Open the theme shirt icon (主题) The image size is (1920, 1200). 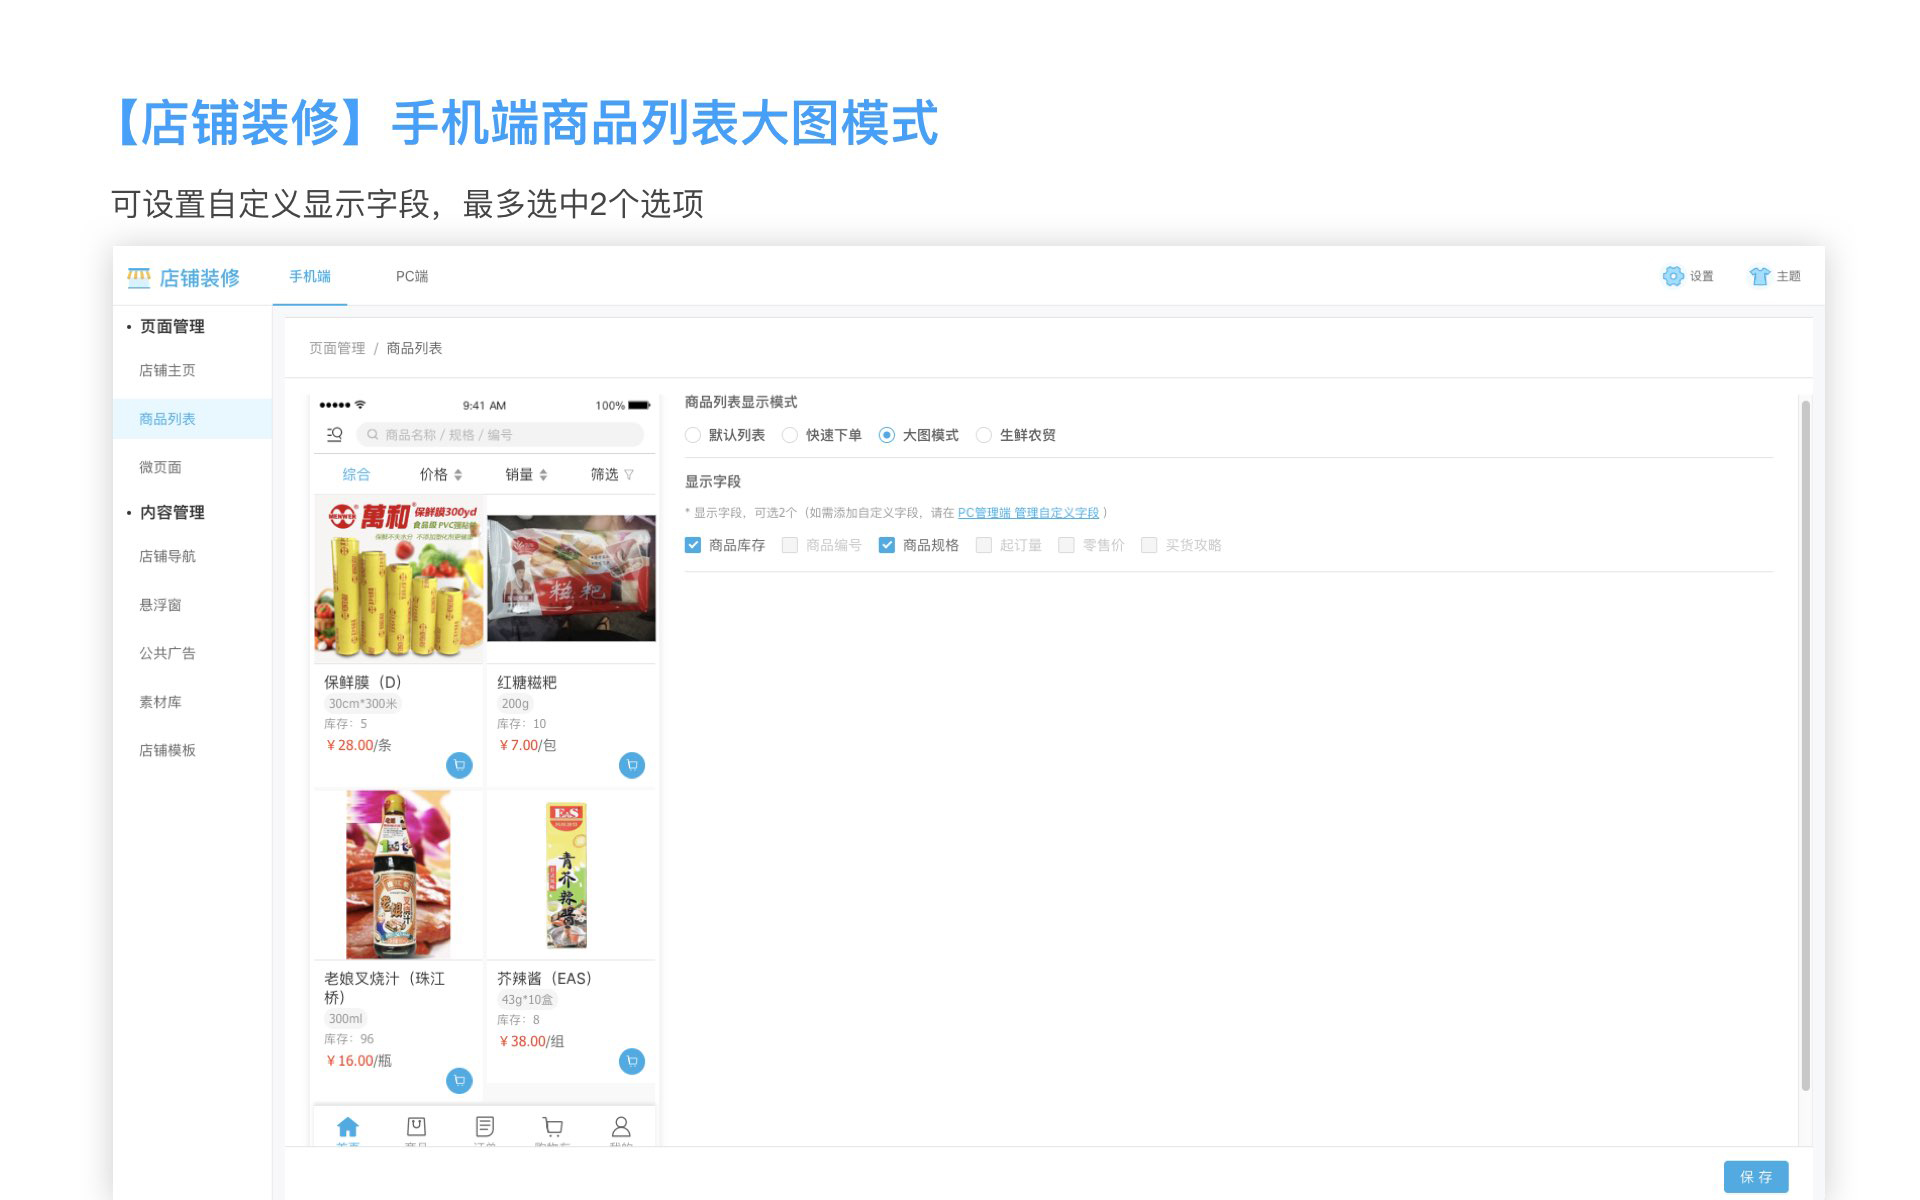(x=1759, y=276)
